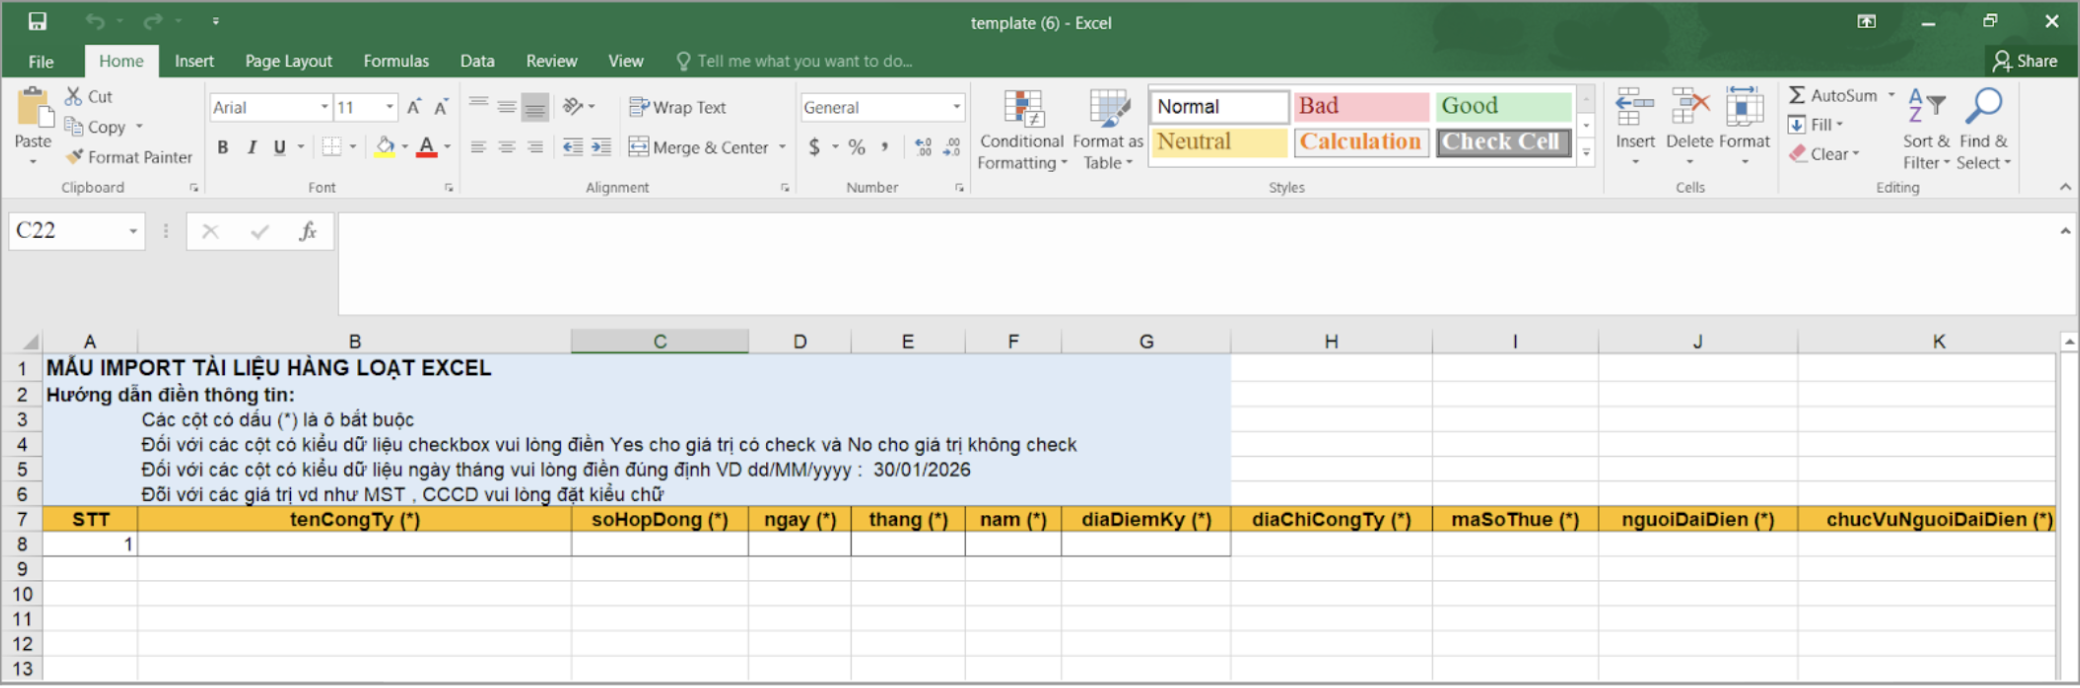Apply the fill color bucket
This screenshot has width=2080, height=688.
[385, 147]
